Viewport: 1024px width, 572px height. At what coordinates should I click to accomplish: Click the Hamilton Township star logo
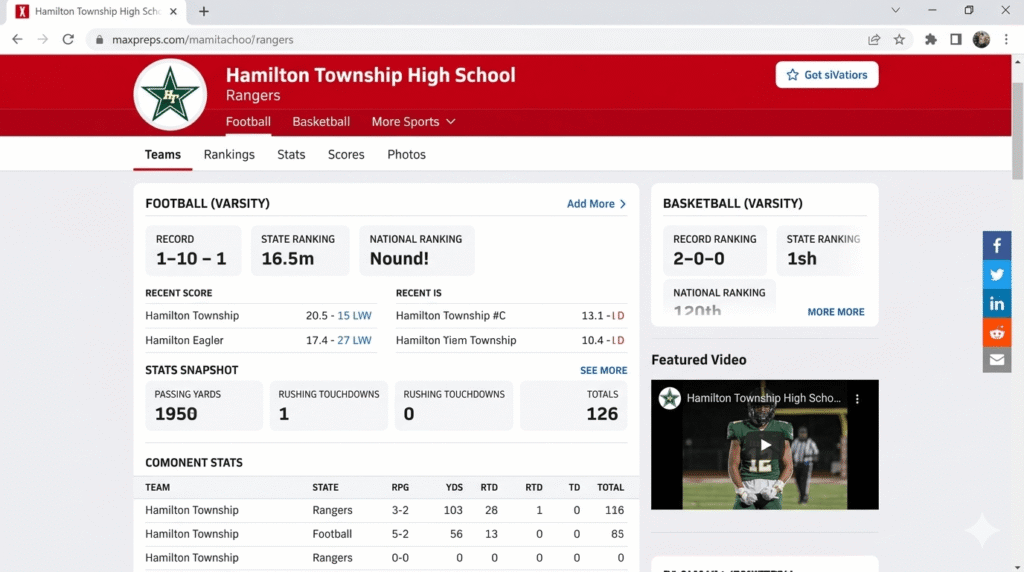(170, 95)
